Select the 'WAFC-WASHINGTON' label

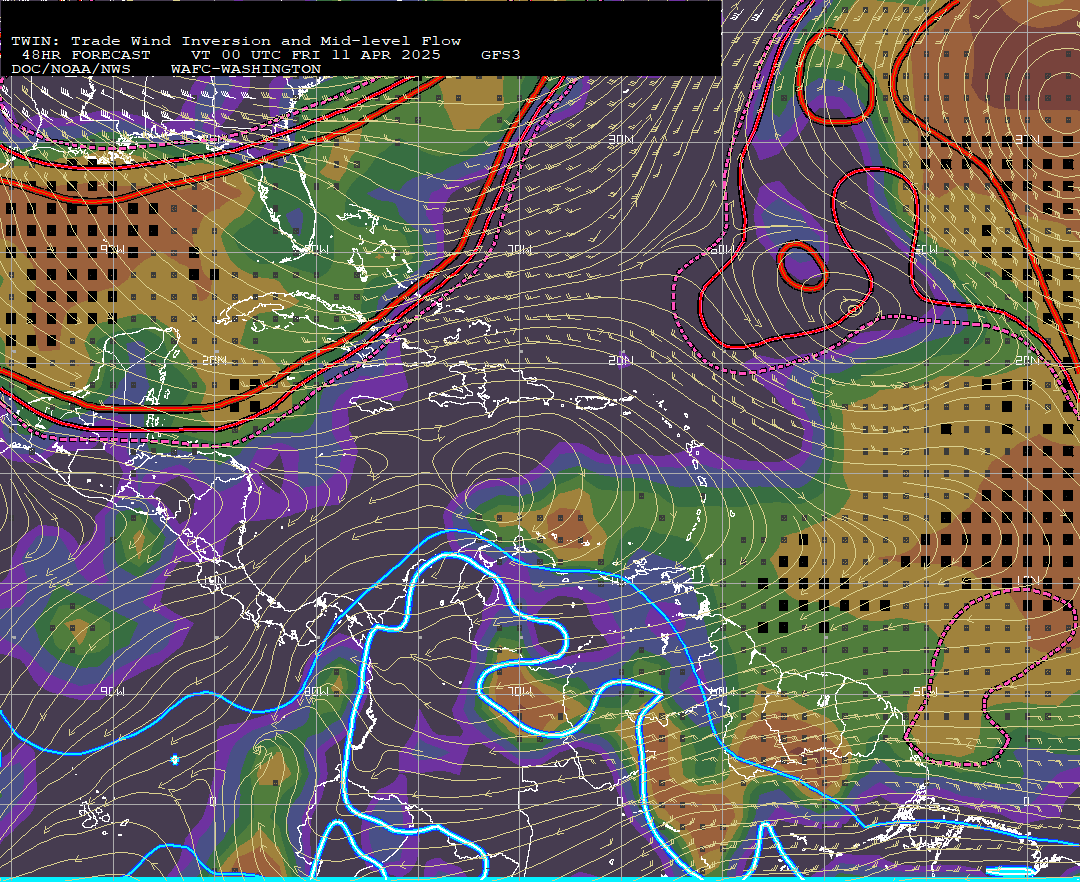point(246,70)
